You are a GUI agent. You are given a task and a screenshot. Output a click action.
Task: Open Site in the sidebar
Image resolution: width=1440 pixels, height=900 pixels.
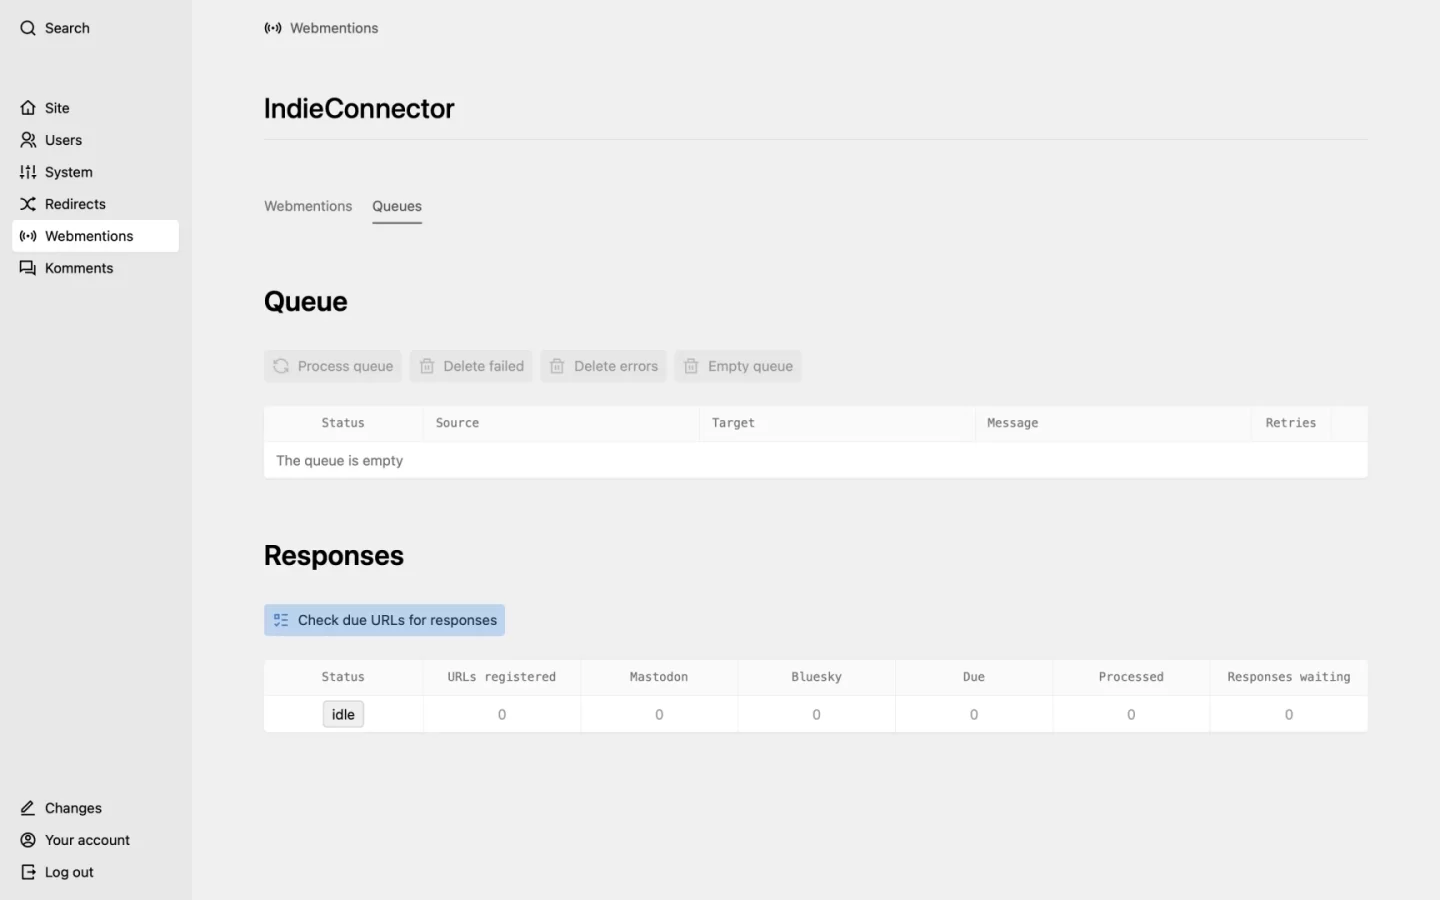(x=95, y=108)
